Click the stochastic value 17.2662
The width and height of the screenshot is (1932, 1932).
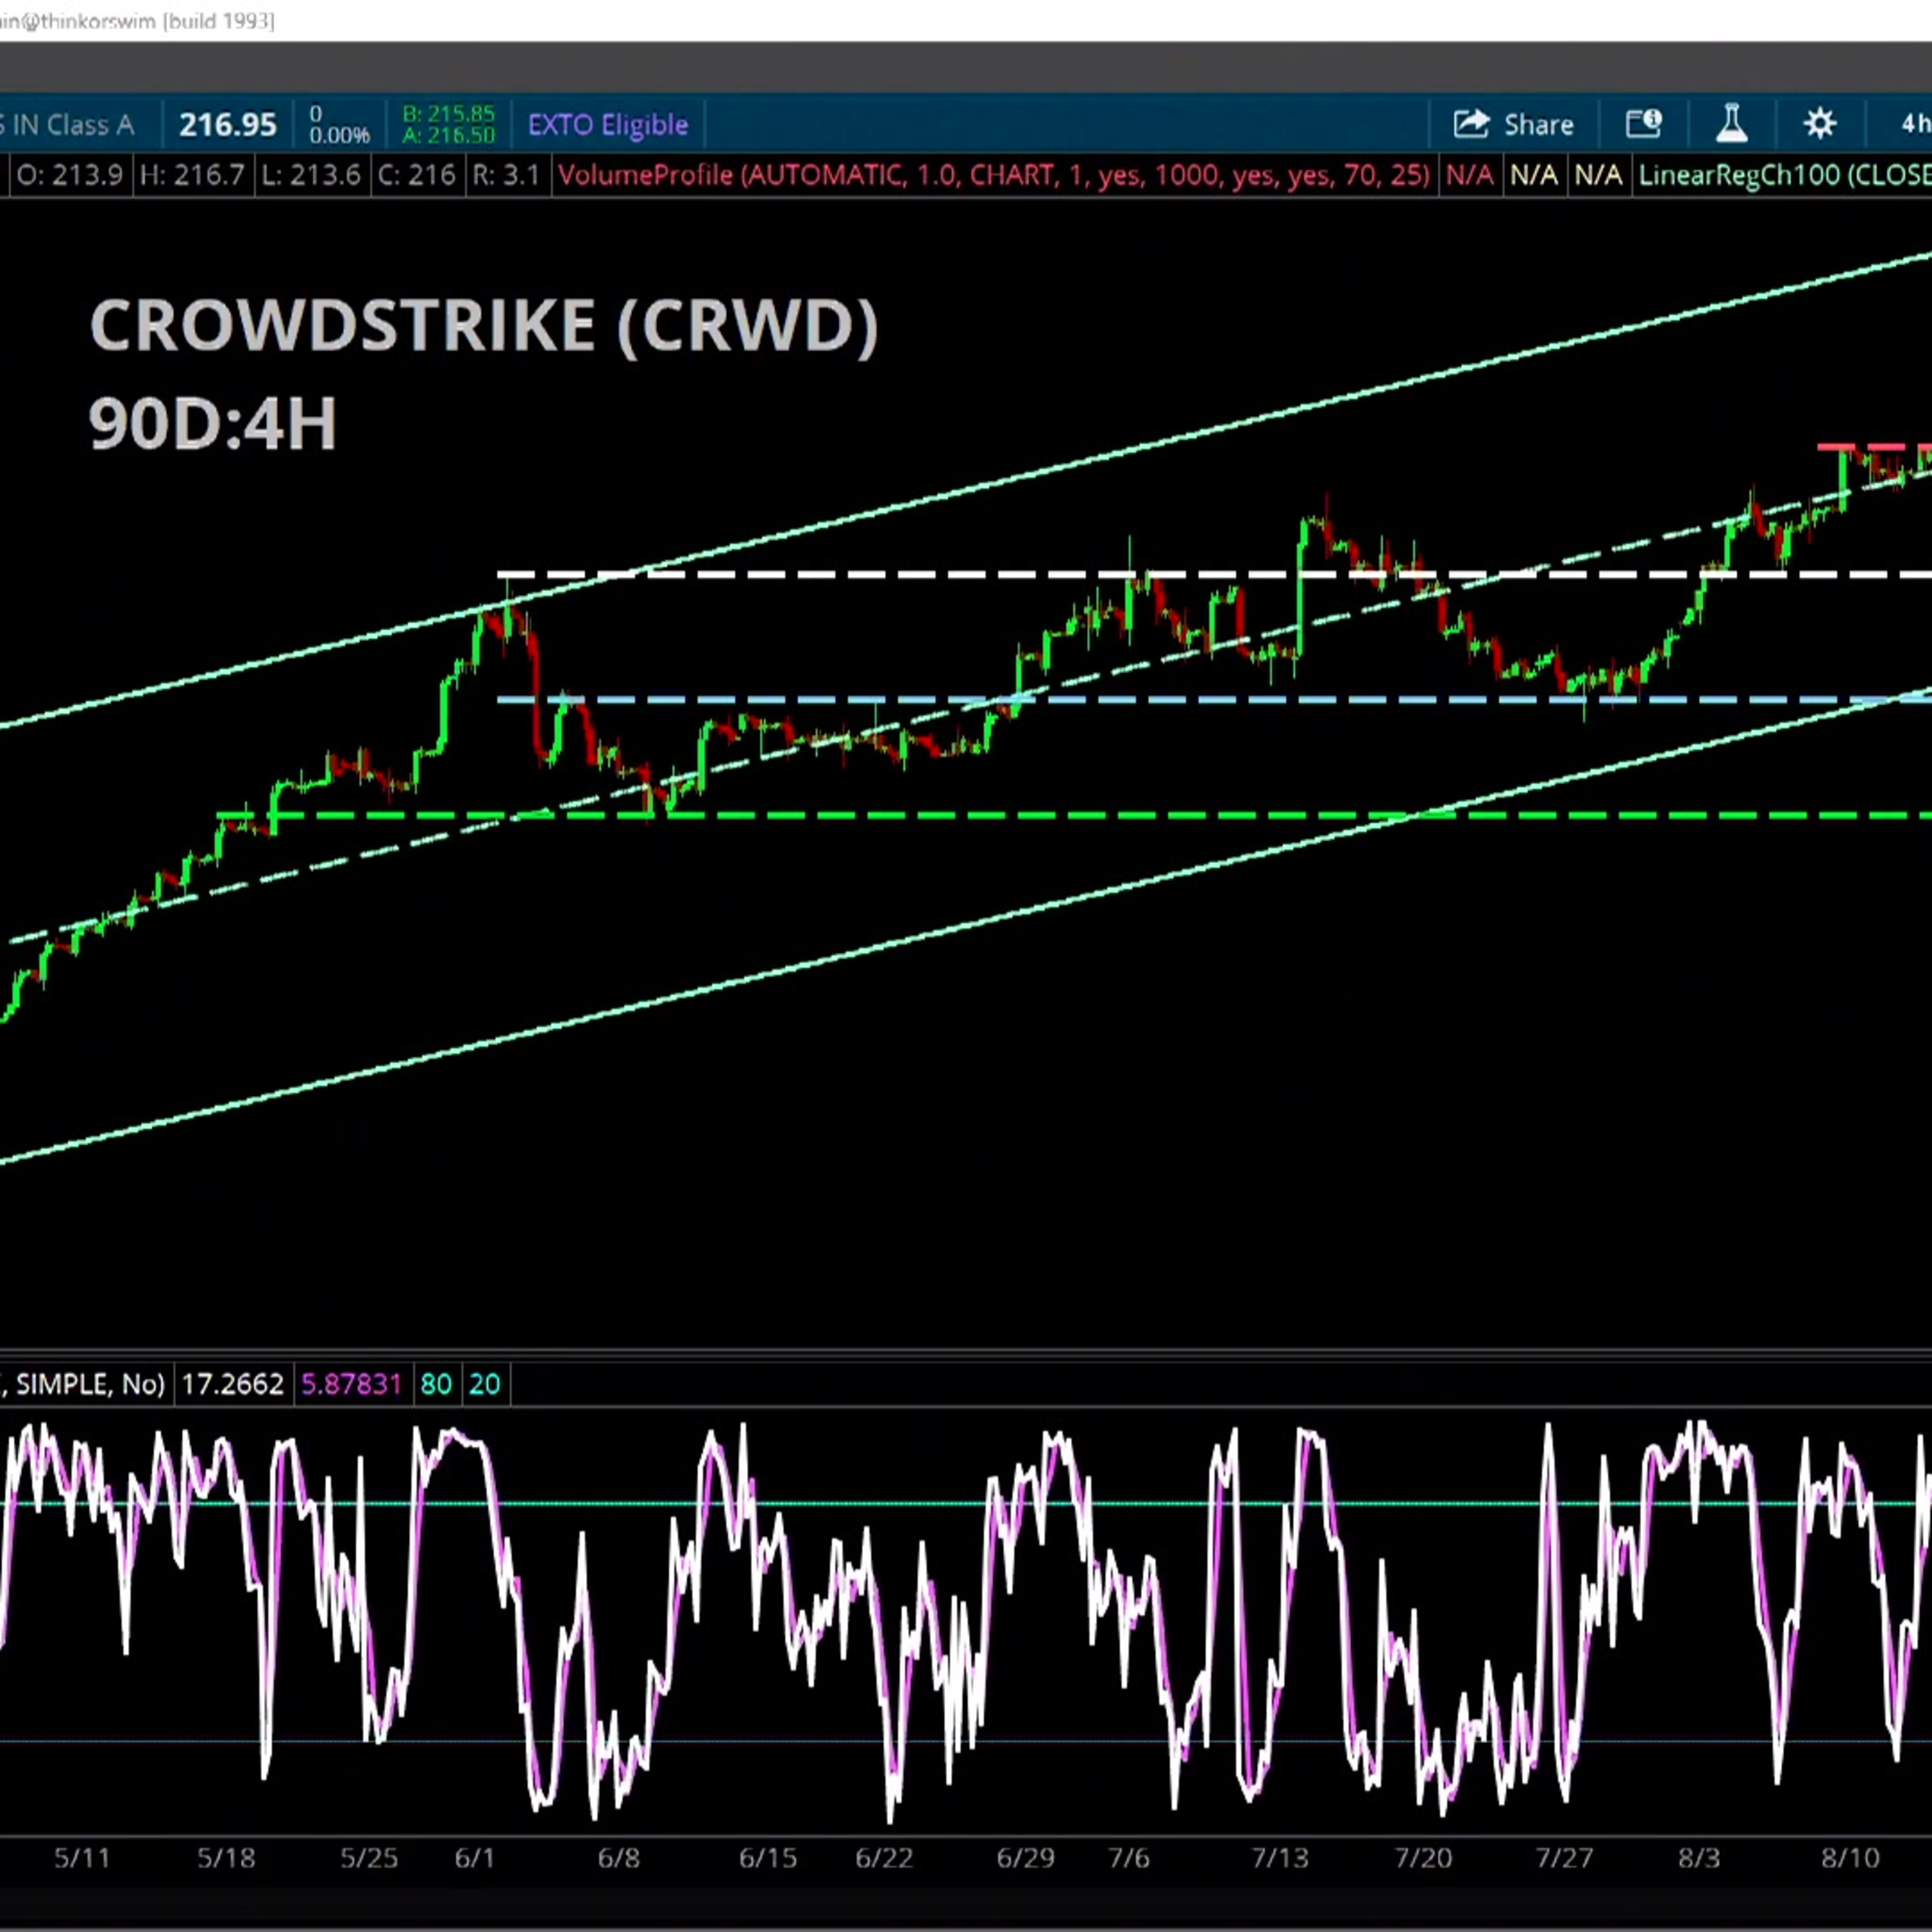[233, 1384]
